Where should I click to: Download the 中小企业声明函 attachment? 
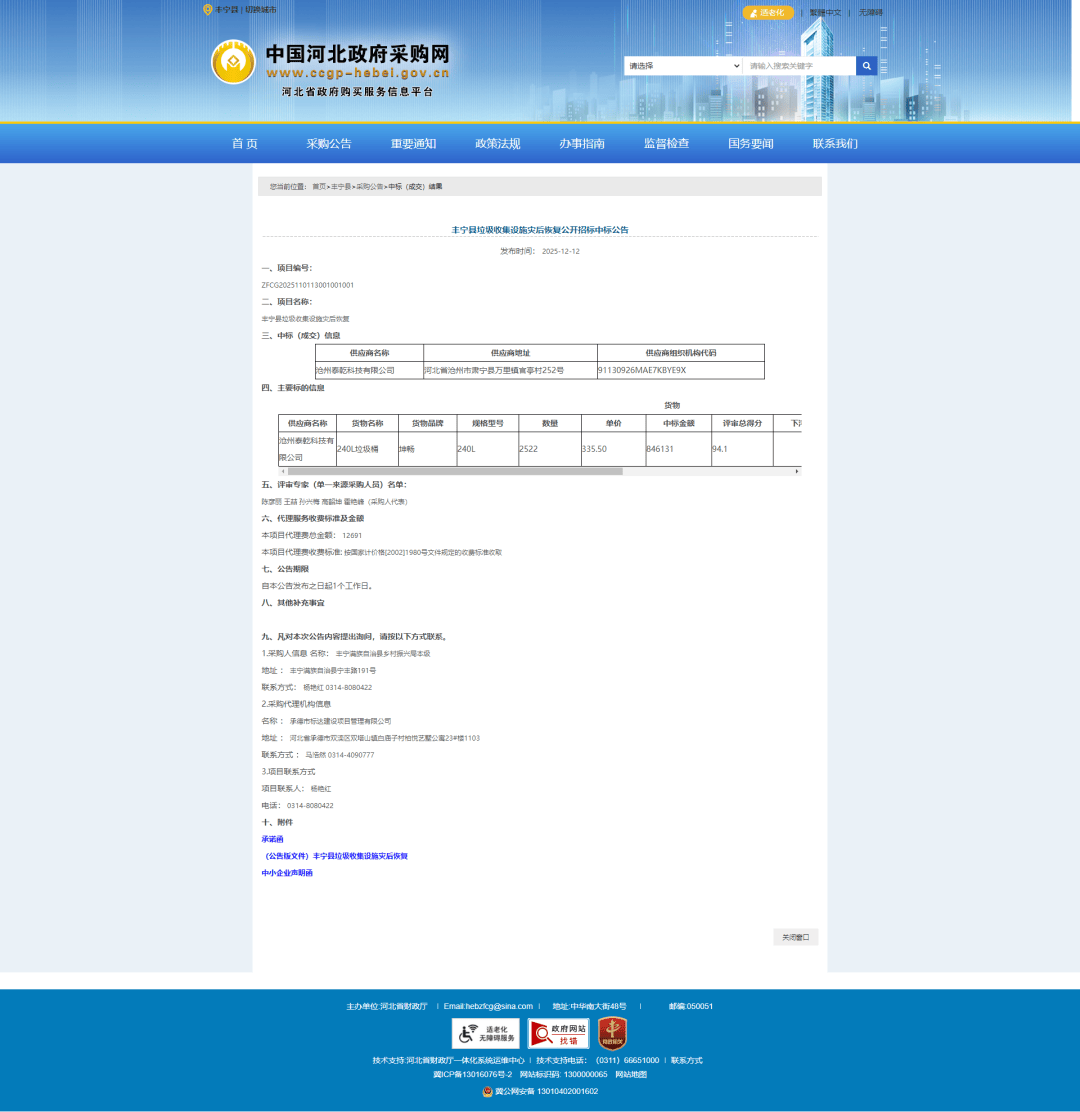287,873
